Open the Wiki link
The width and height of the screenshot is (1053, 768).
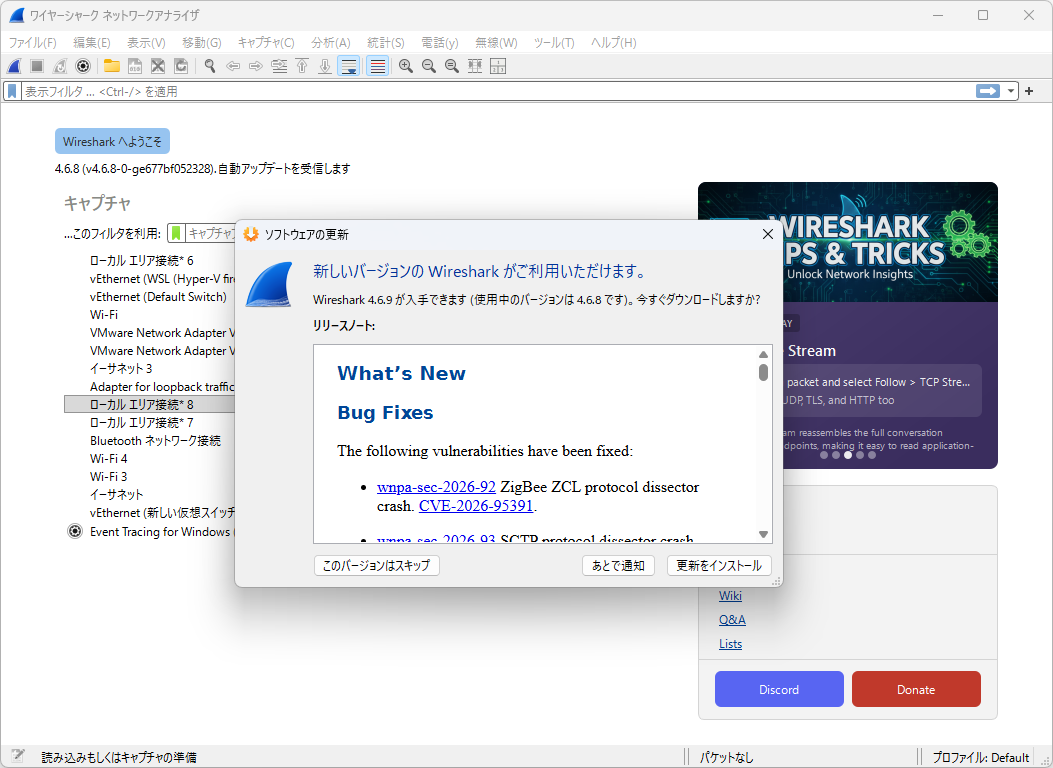[730, 595]
